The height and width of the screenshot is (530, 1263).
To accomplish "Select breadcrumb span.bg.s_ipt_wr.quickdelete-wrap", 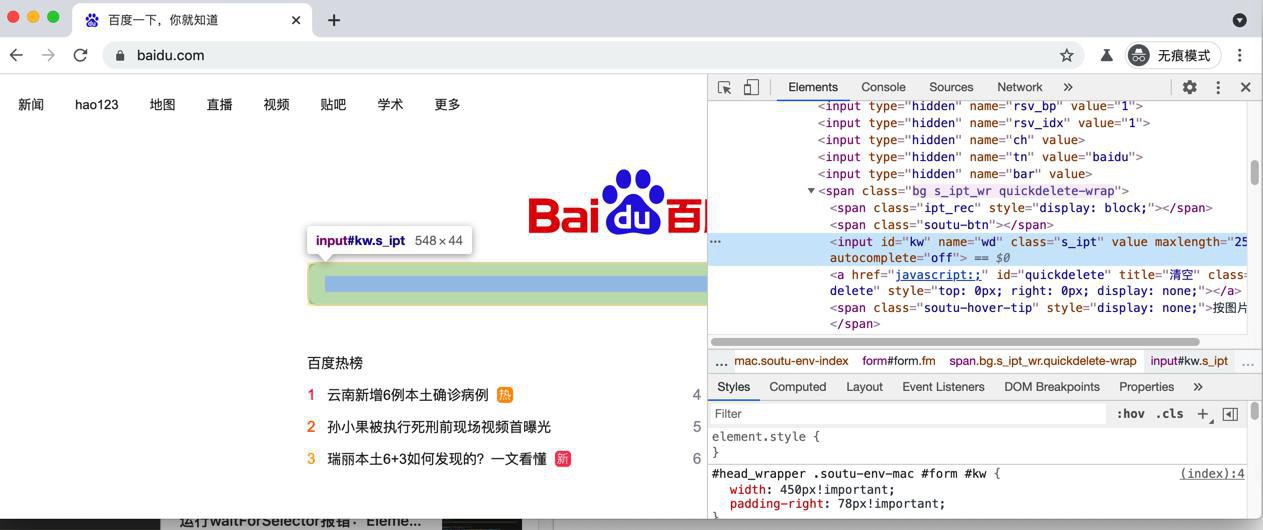I will point(1042,361).
